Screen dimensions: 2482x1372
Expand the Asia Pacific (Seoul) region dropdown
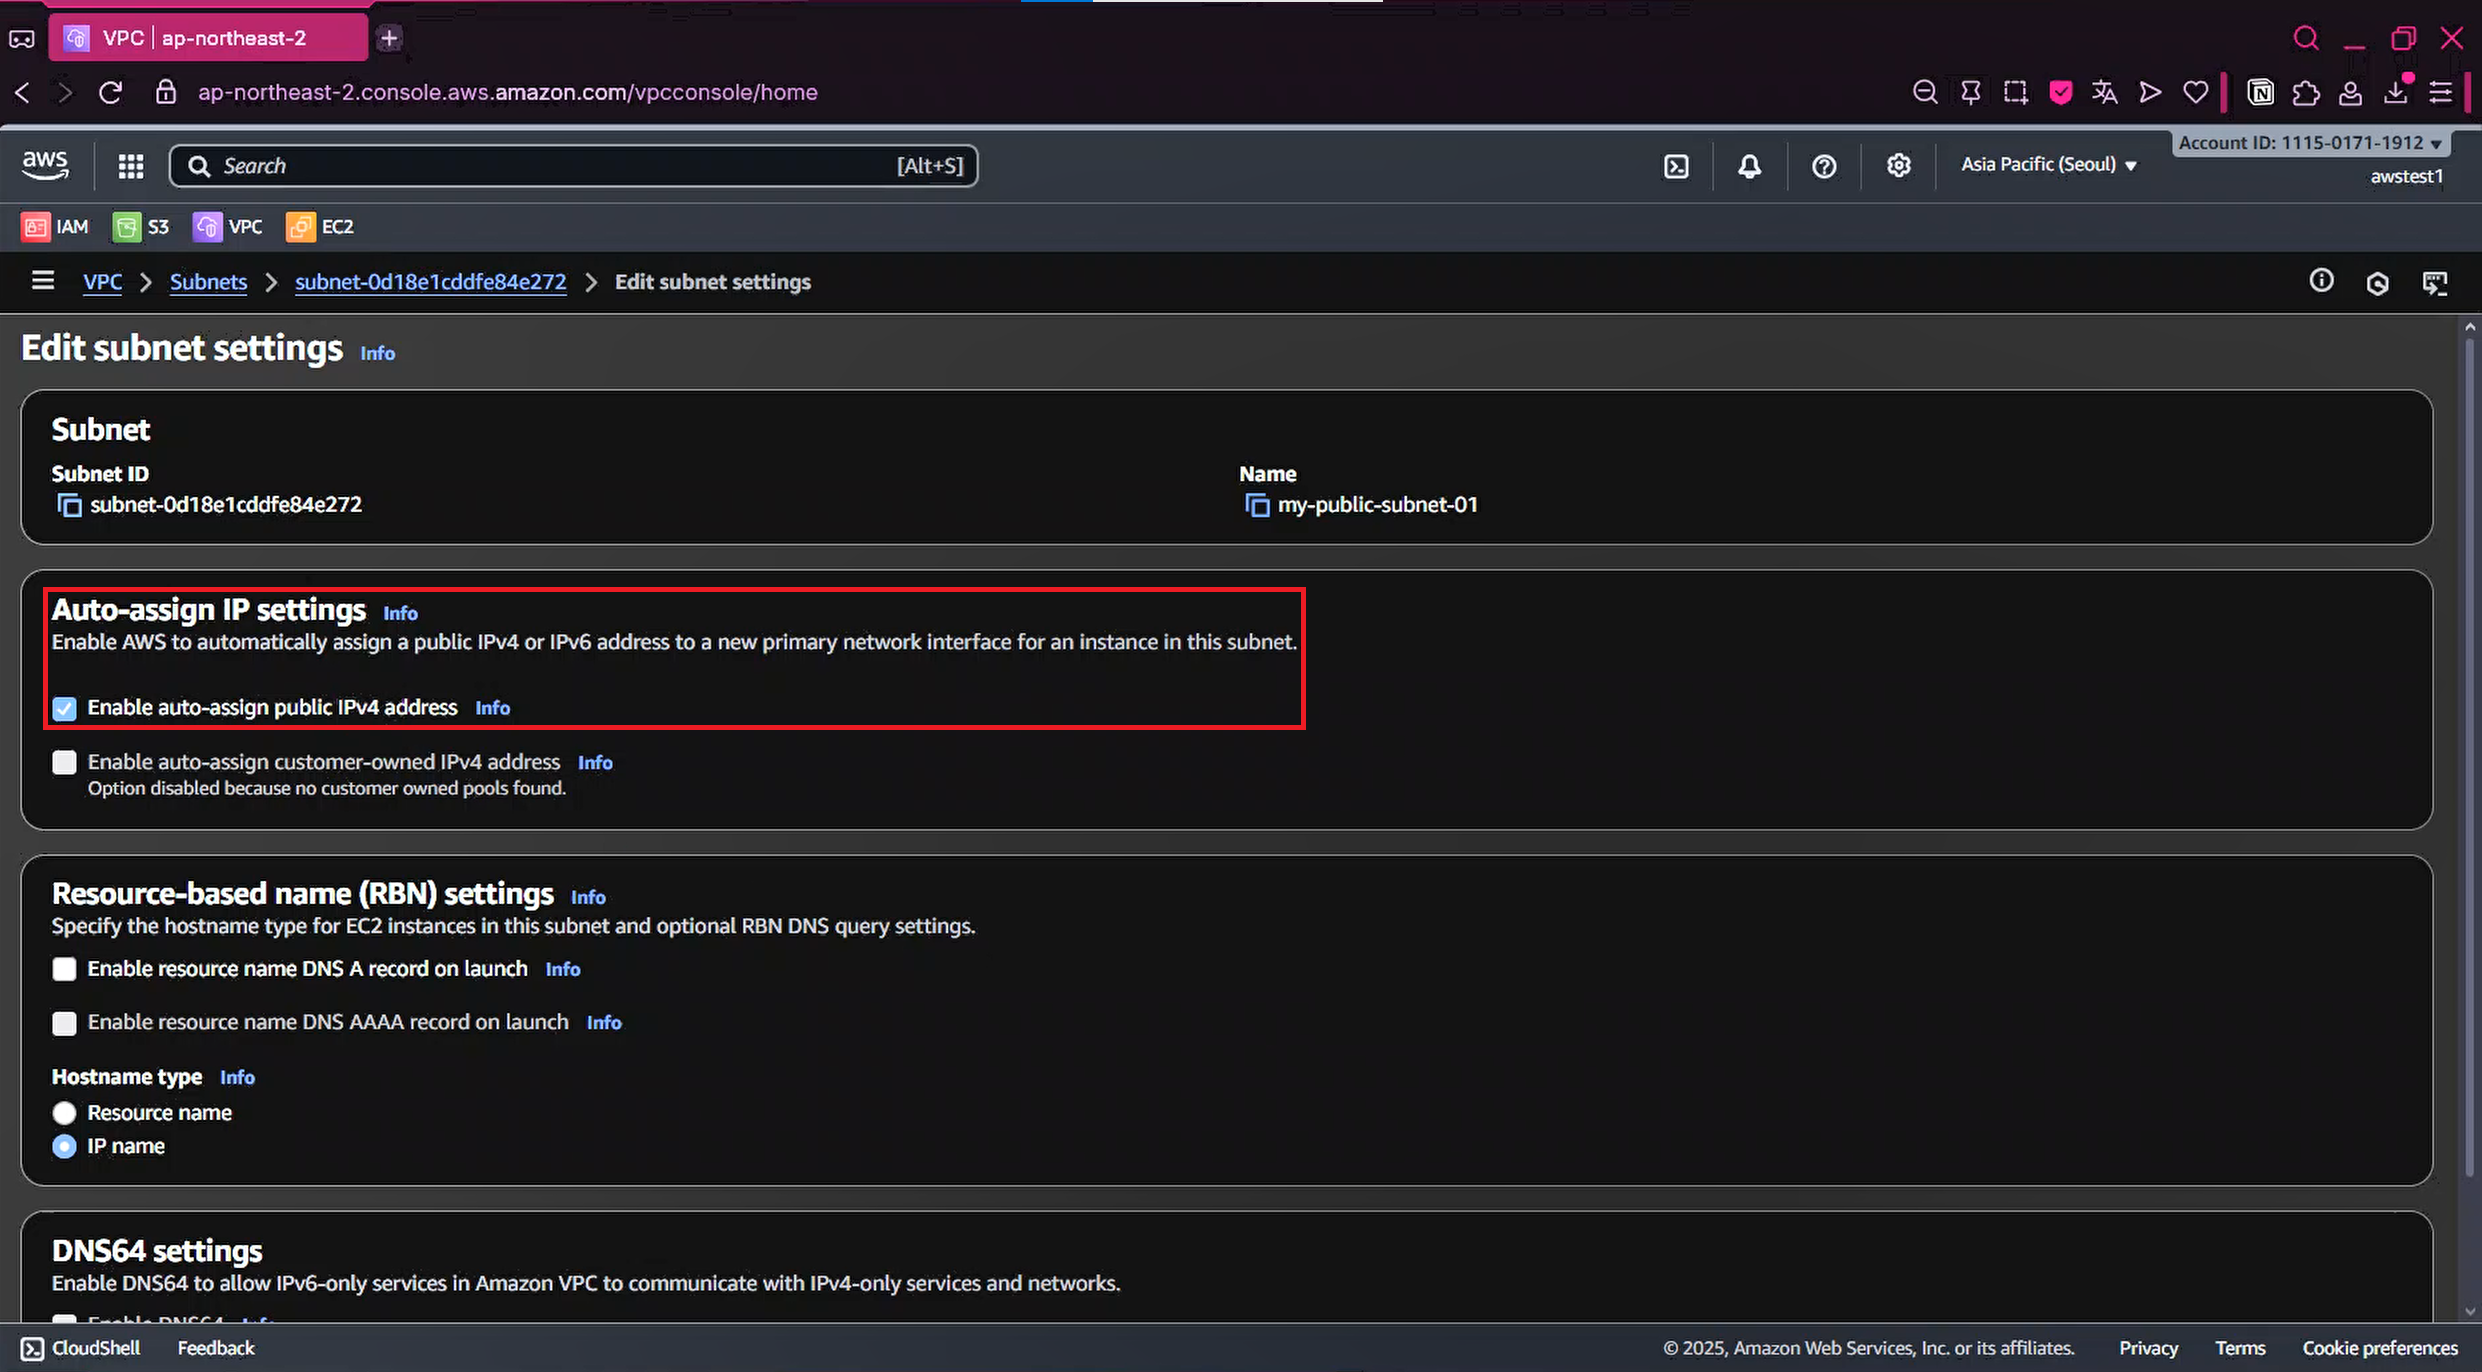2047,165
